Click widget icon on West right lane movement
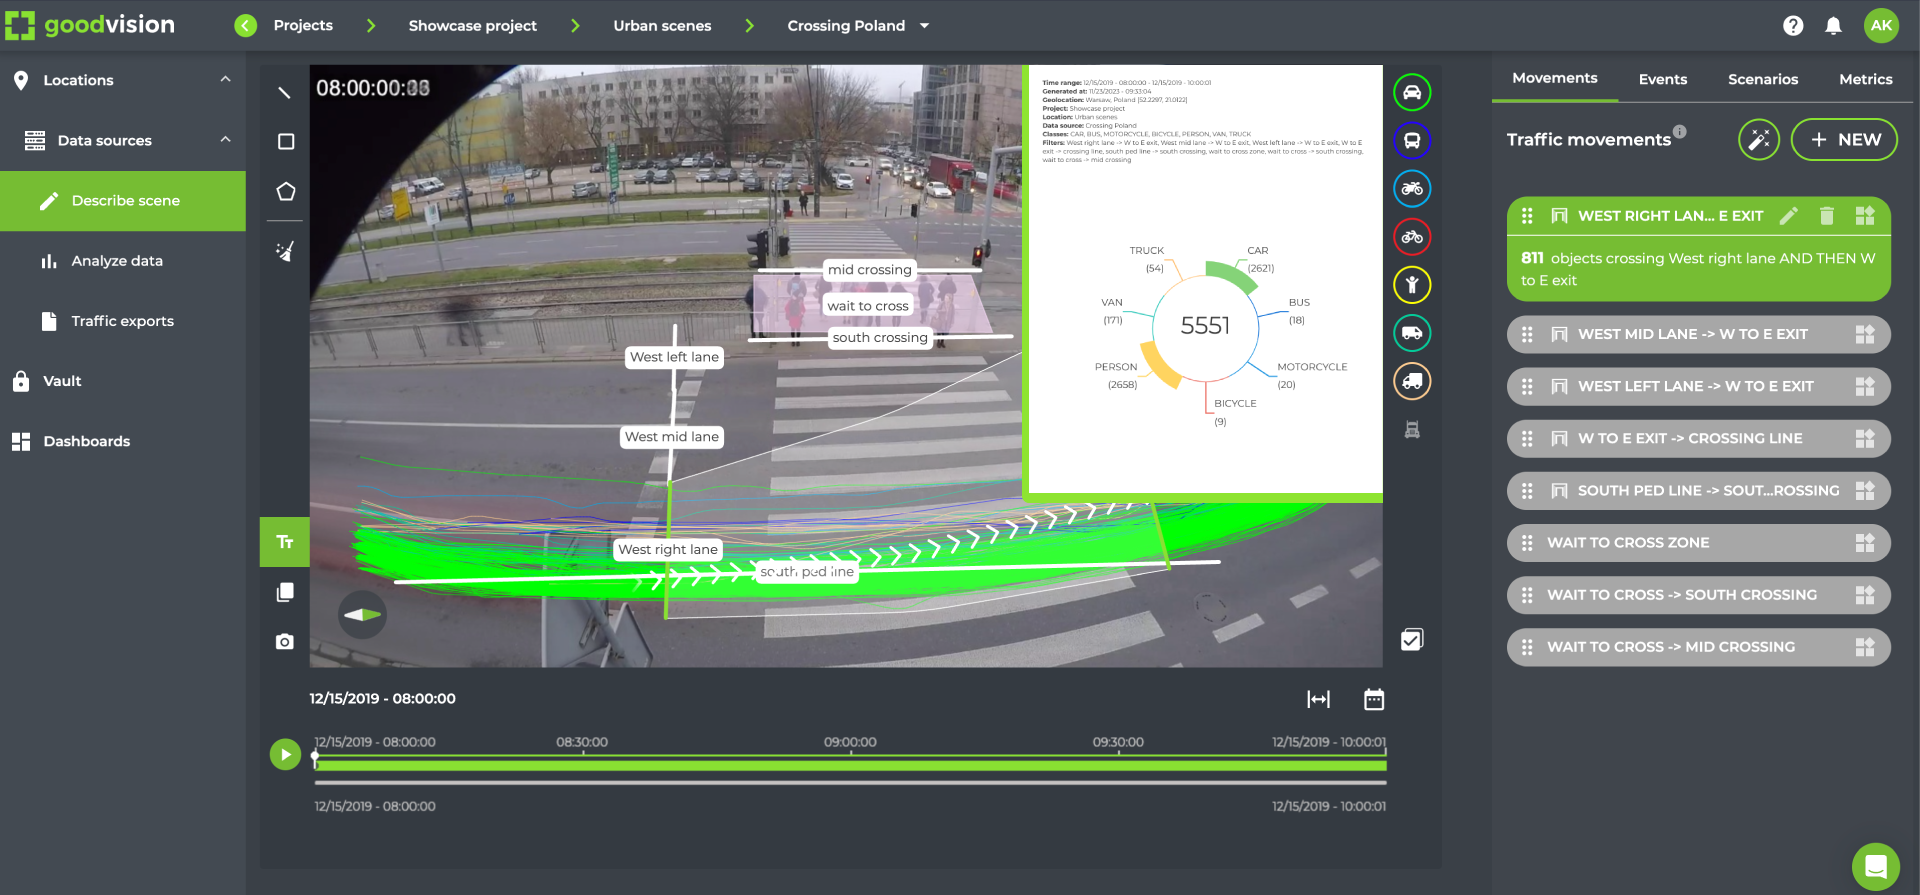The image size is (1920, 895). coord(1865,216)
